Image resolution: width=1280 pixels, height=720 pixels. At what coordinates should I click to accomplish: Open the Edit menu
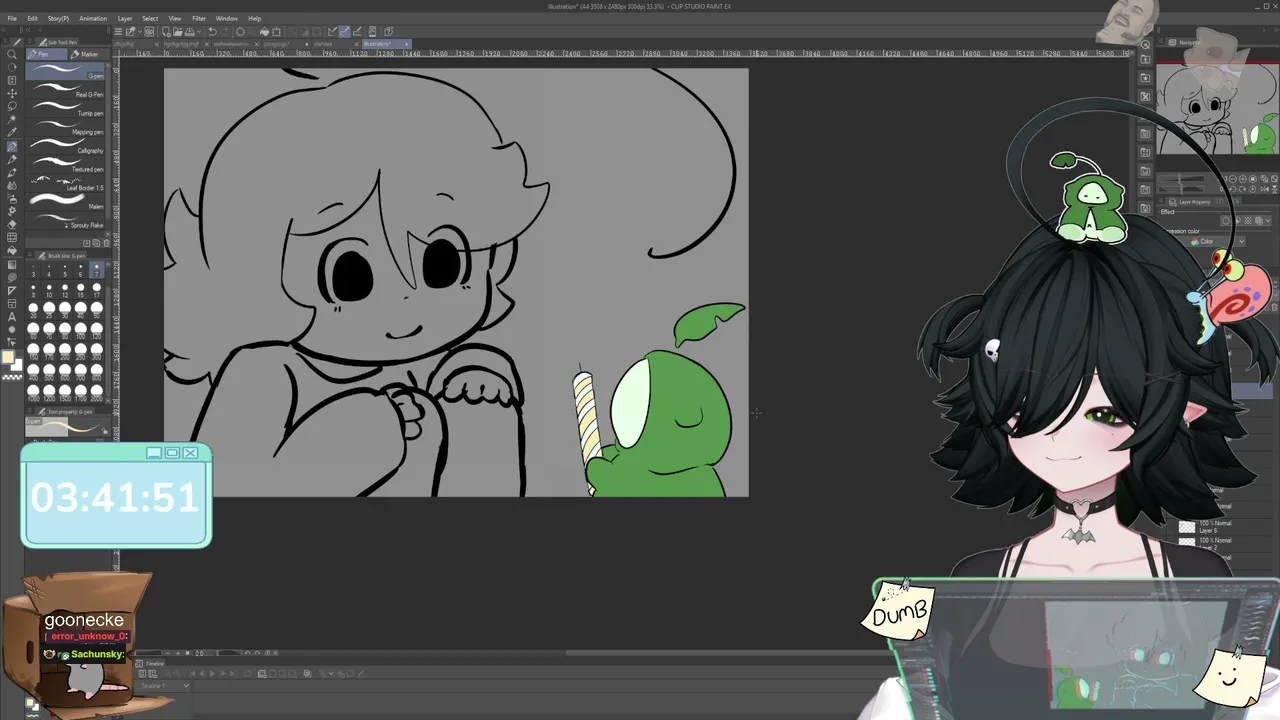click(x=32, y=18)
